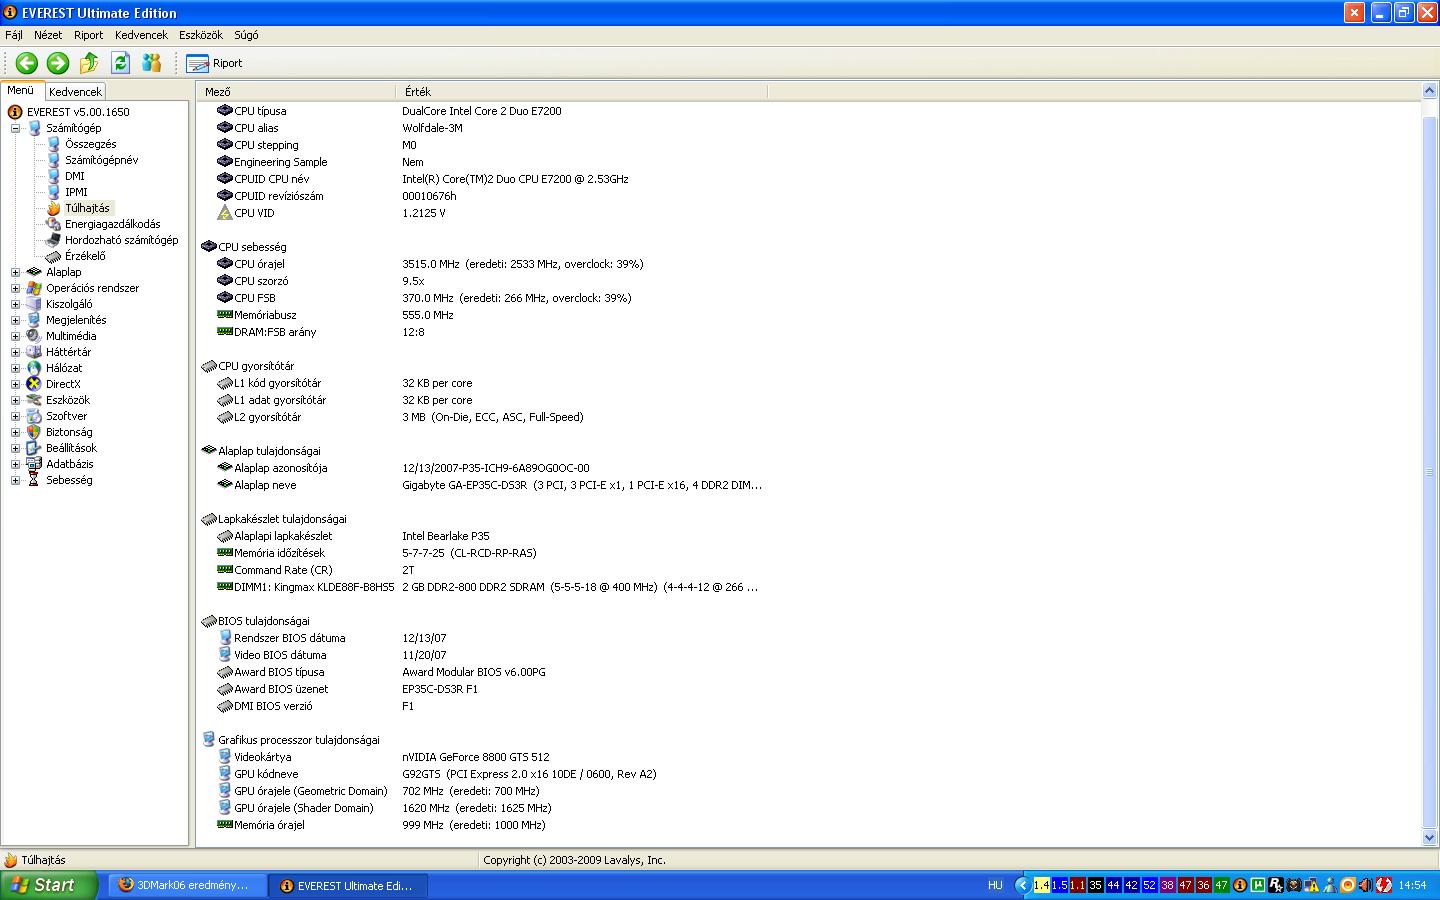This screenshot has width=1440, height=900.
Task: Select the DIMM1 Kingmax memory row
Action: click(x=482, y=587)
